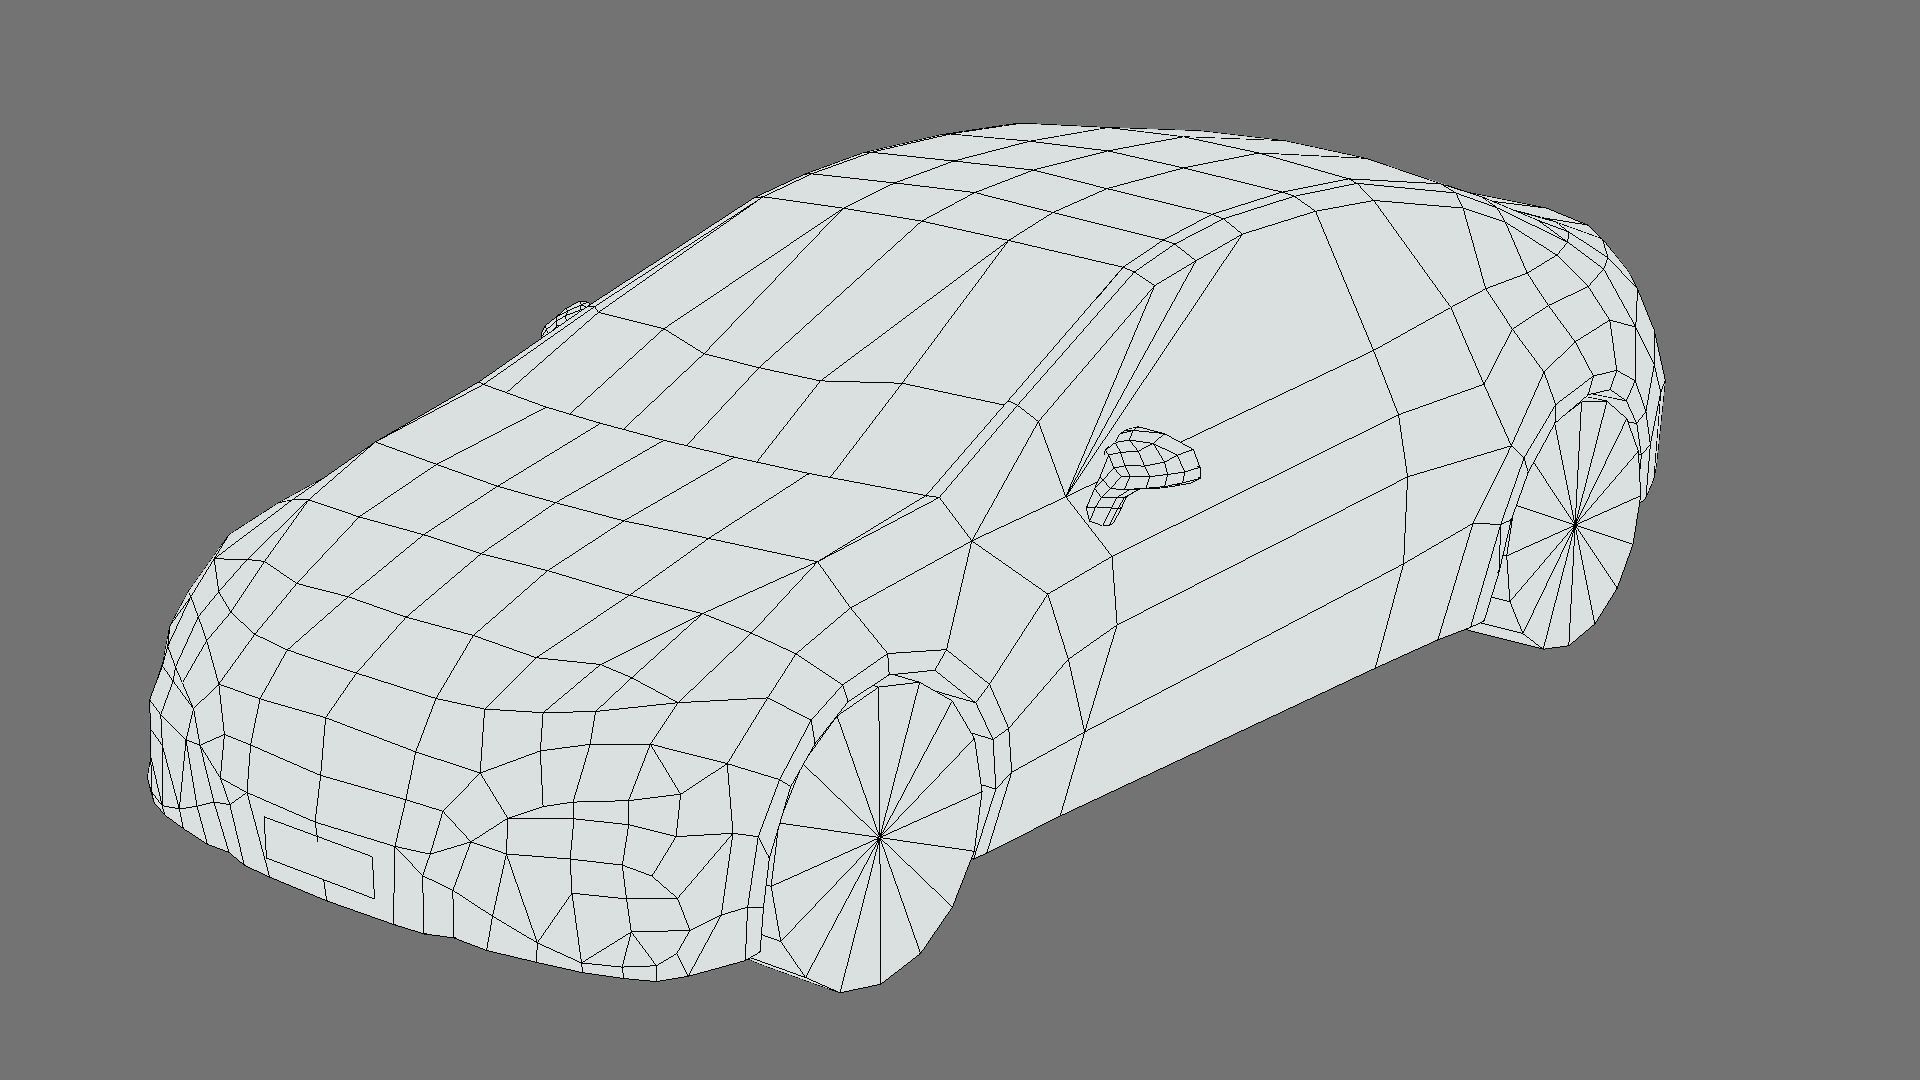Select the front license plate rectangle
Screen dimensions: 1920x1080
click(x=319, y=857)
